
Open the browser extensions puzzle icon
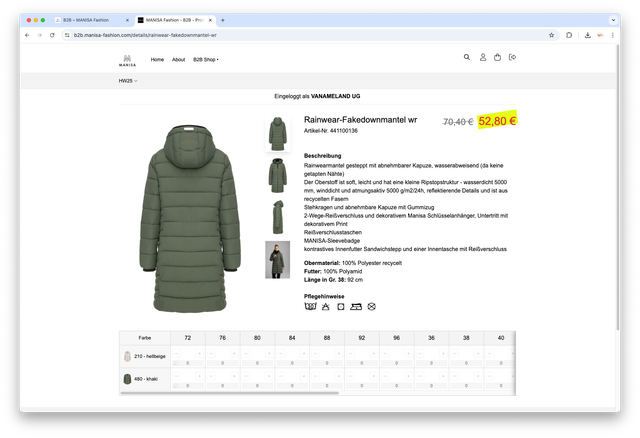pos(569,34)
